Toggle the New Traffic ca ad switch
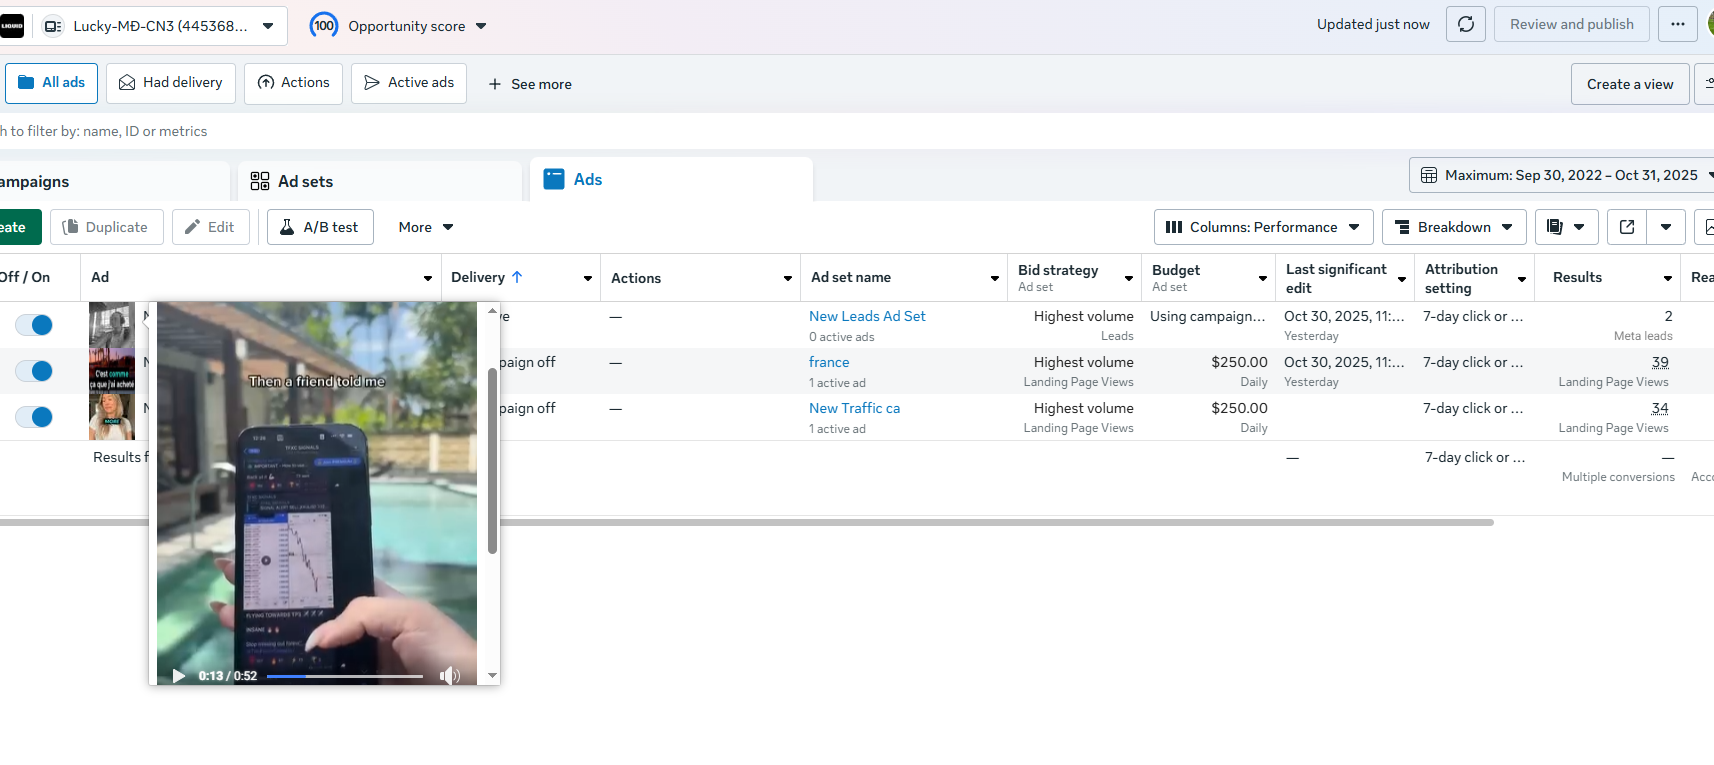The height and width of the screenshot is (765, 1714). [34, 417]
